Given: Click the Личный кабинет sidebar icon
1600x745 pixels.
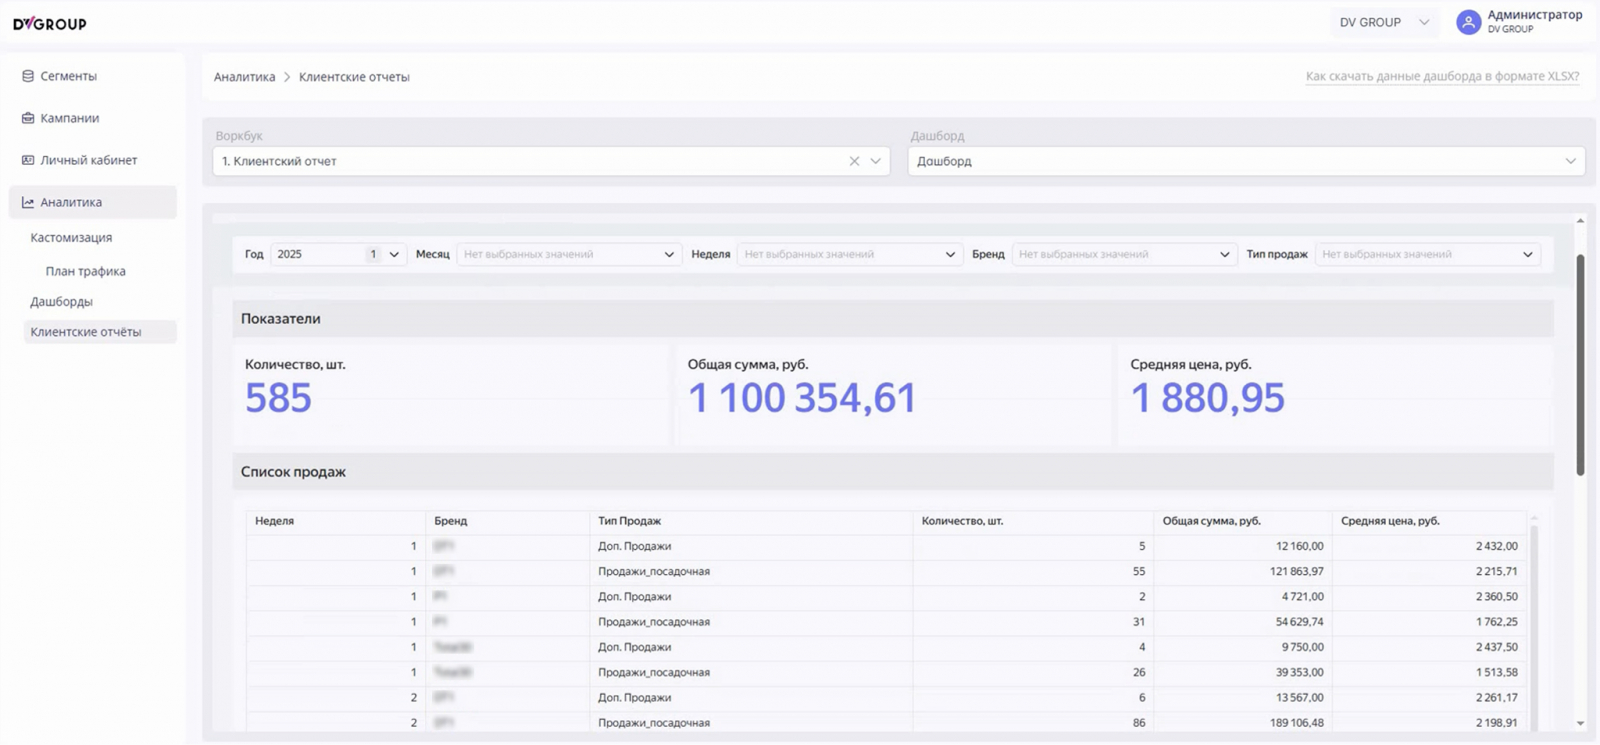Looking at the screenshot, I should (28, 160).
